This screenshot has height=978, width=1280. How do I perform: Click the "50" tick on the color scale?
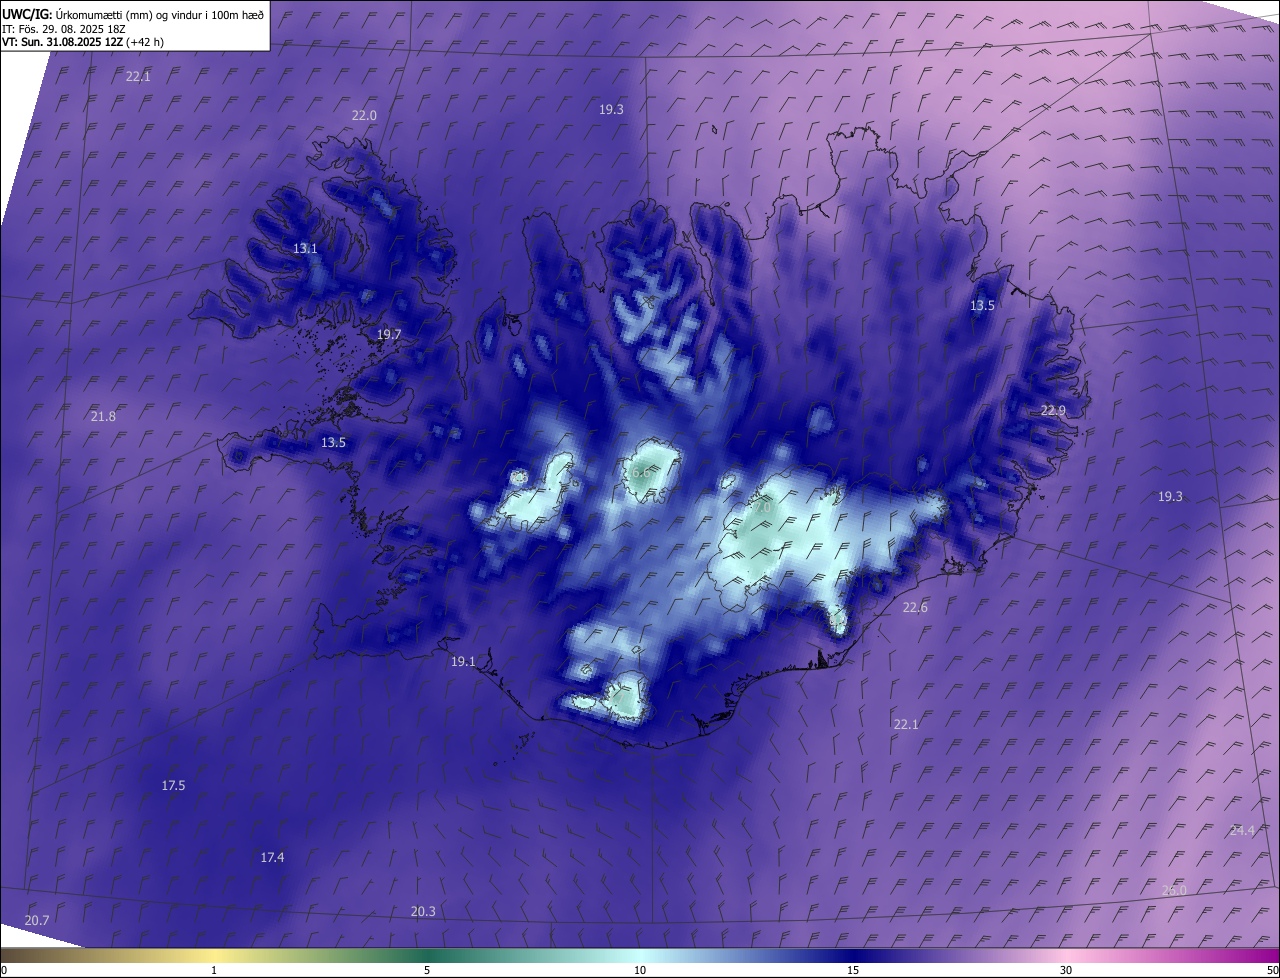point(1272,970)
